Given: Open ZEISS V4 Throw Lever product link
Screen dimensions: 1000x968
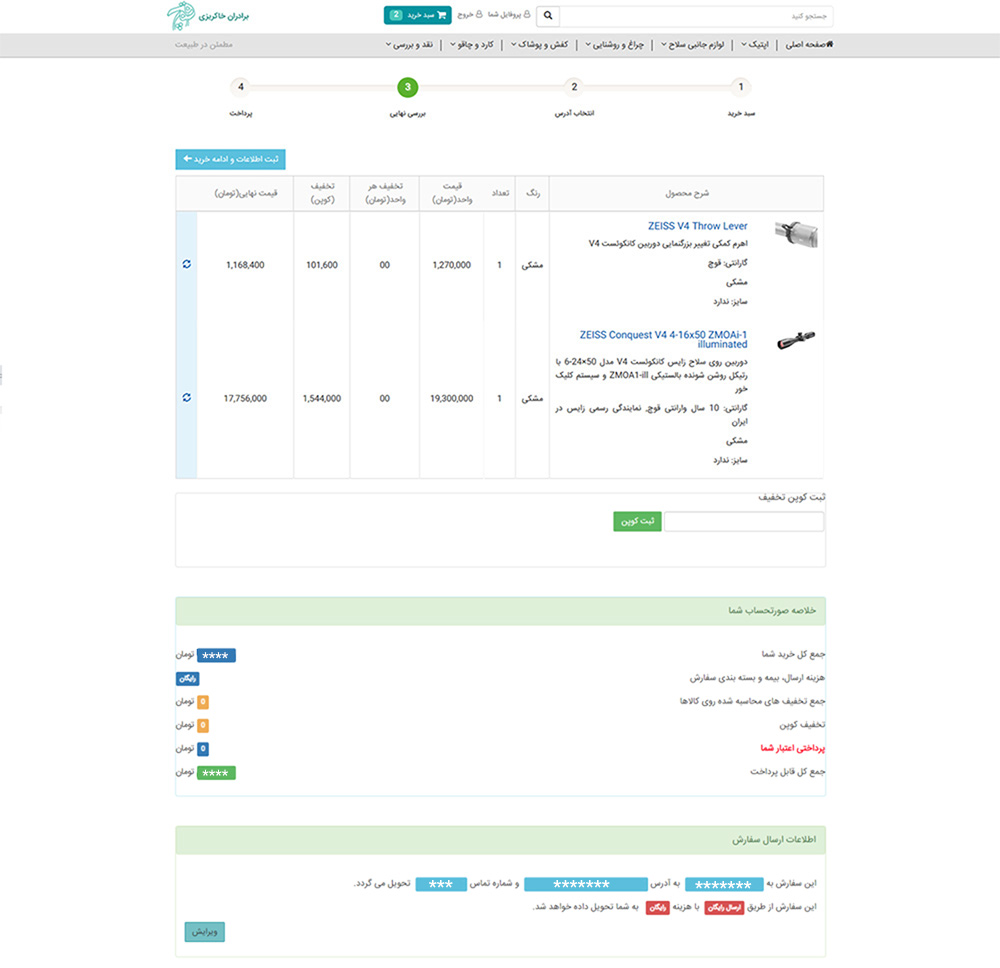Looking at the screenshot, I should pyautogui.click(x=697, y=226).
